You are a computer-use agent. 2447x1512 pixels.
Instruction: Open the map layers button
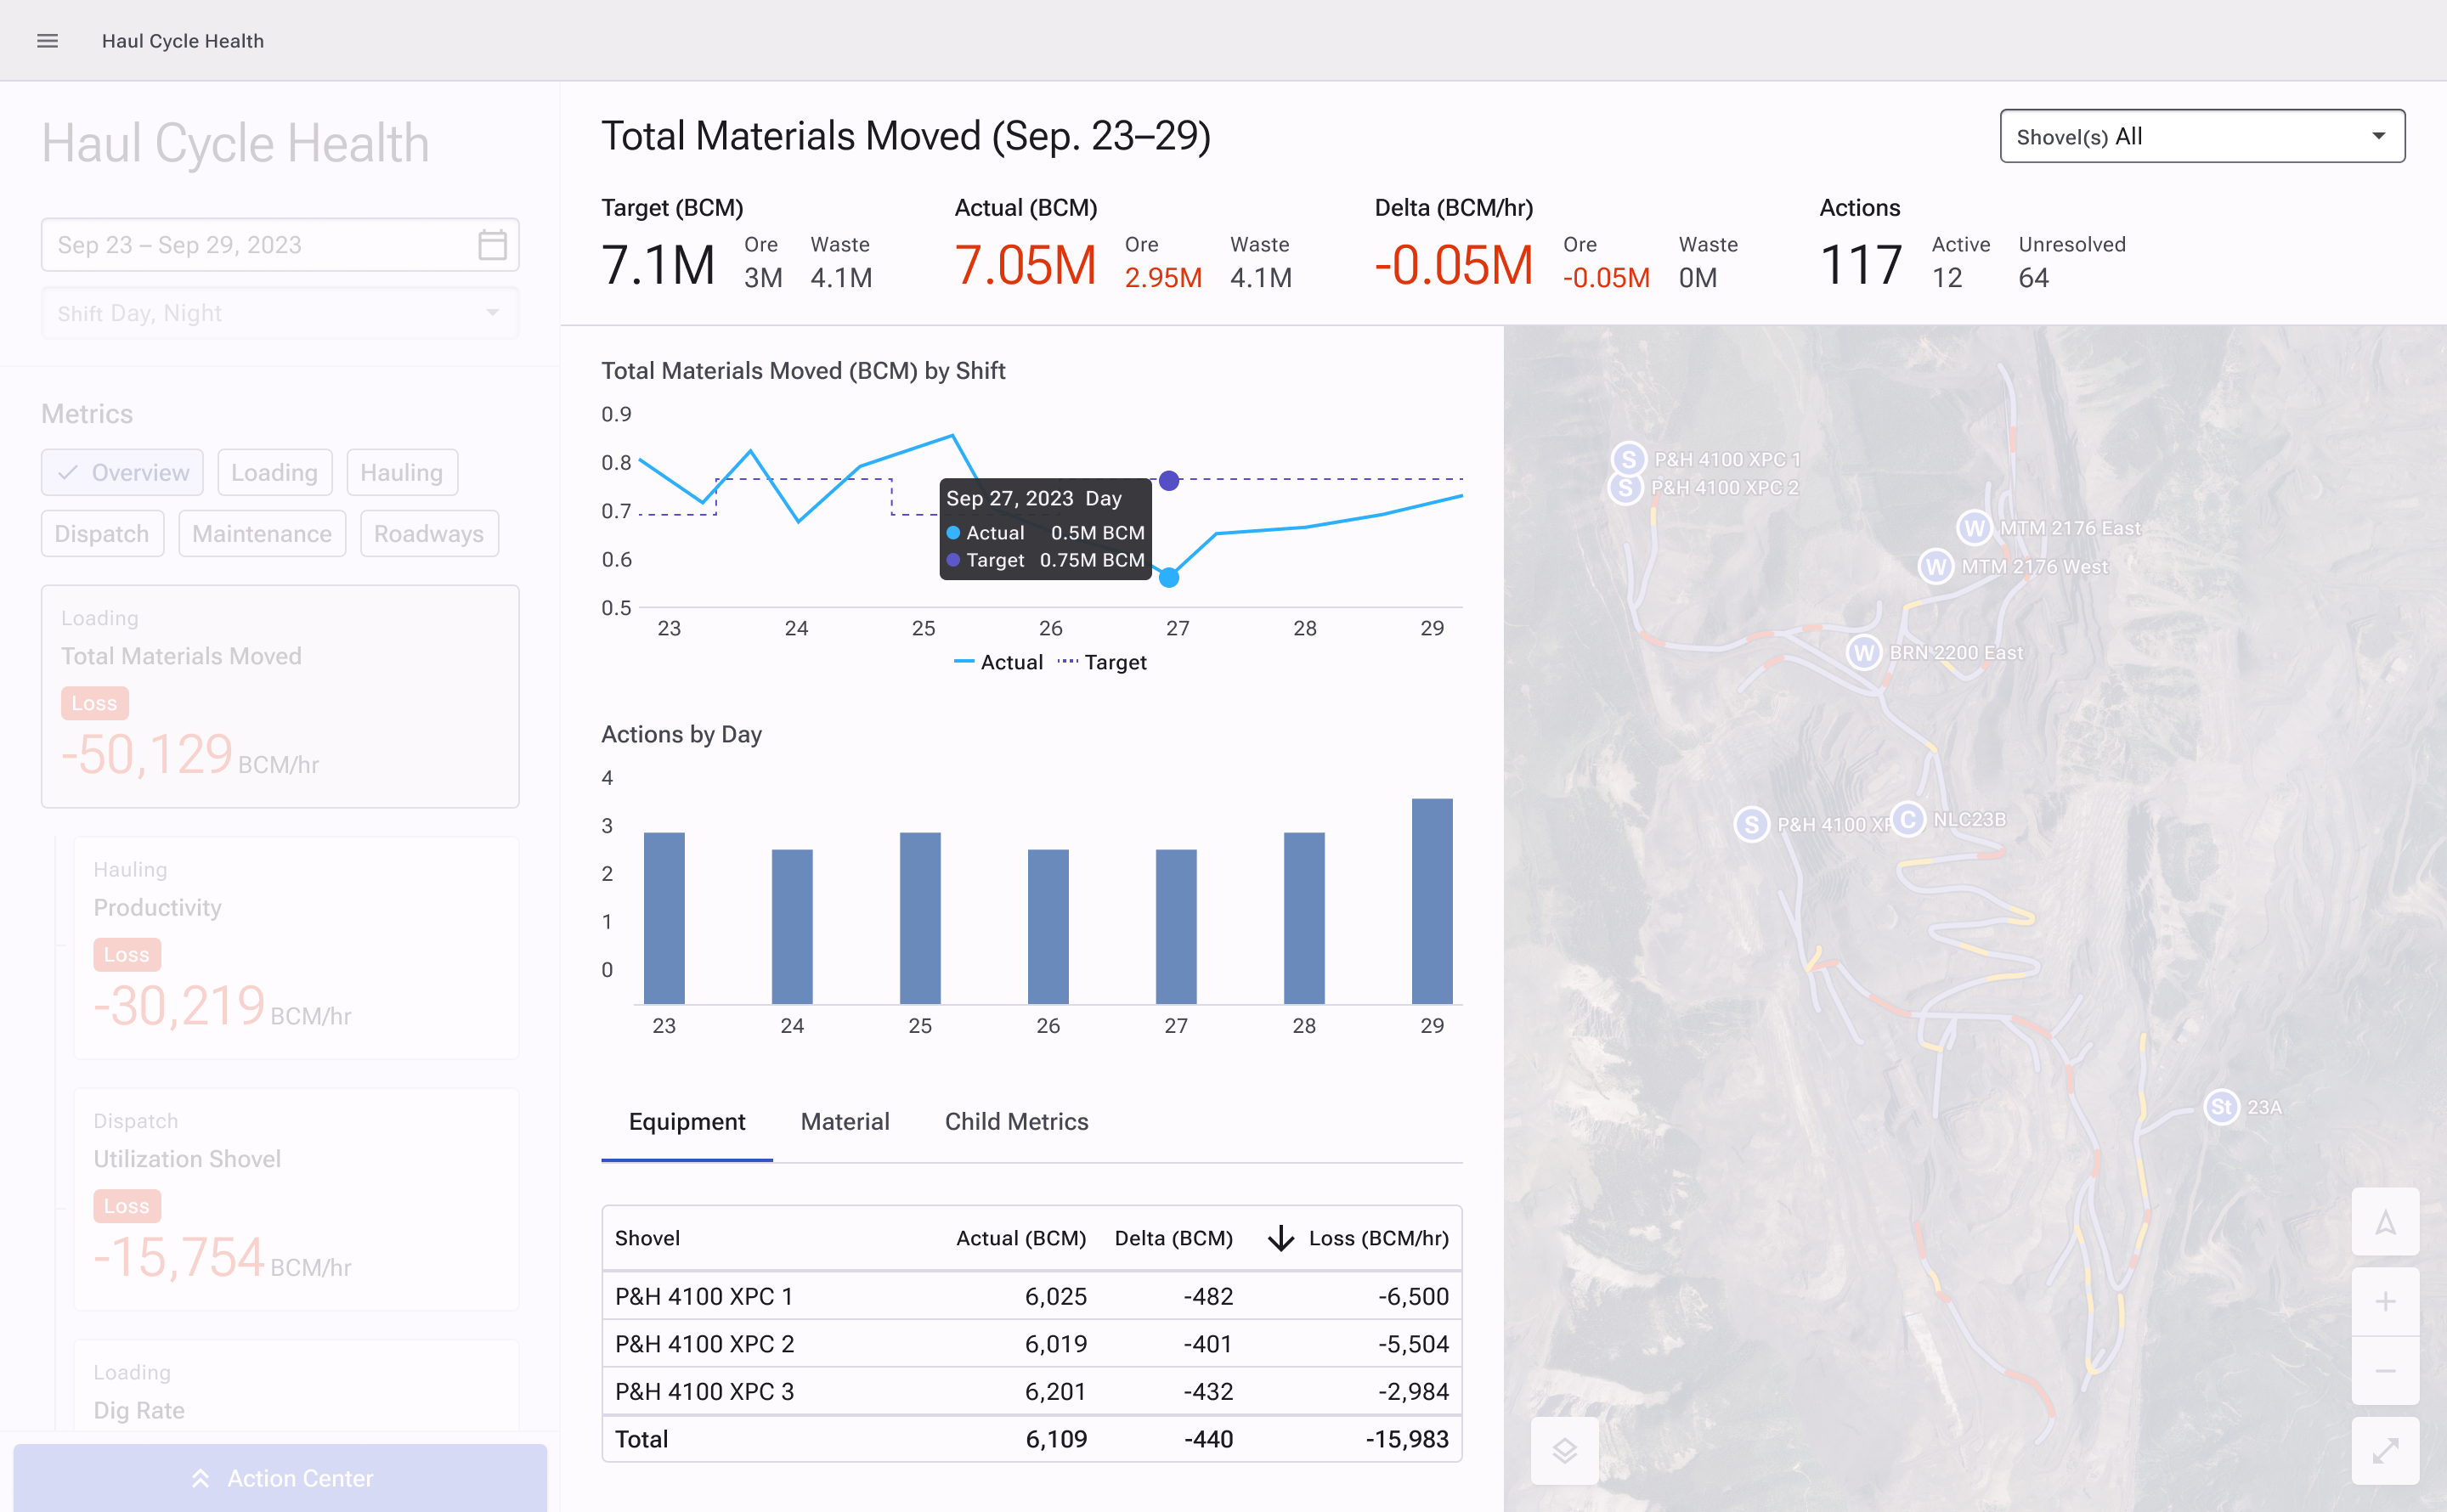tap(1564, 1450)
